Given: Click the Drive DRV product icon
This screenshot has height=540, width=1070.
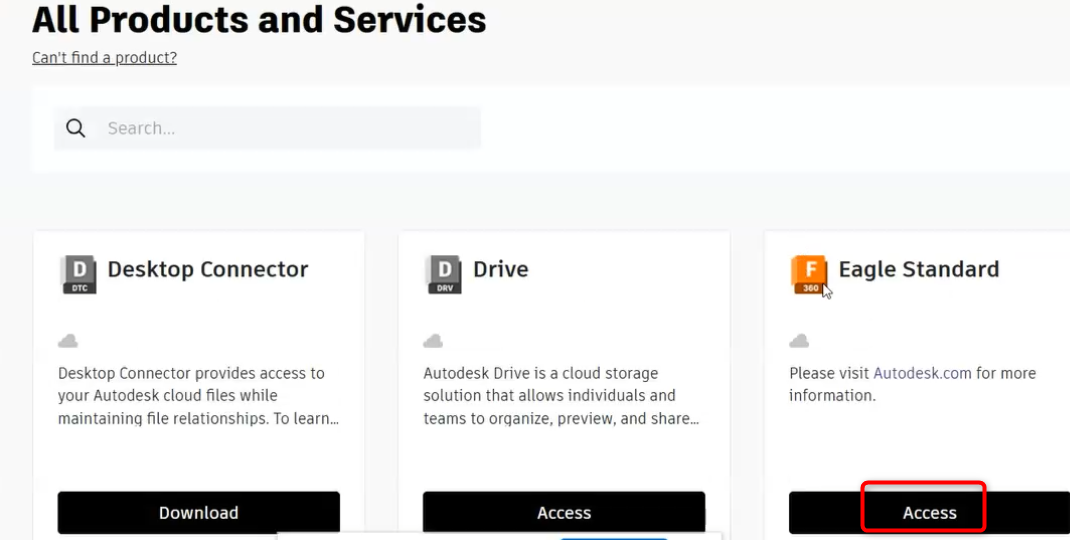Looking at the screenshot, I should (x=444, y=274).
